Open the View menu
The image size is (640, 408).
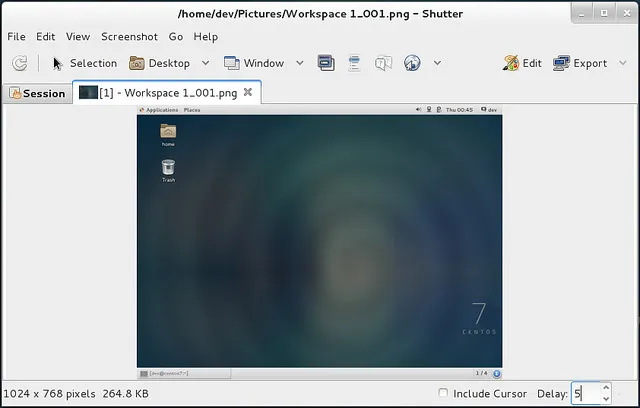click(x=78, y=37)
